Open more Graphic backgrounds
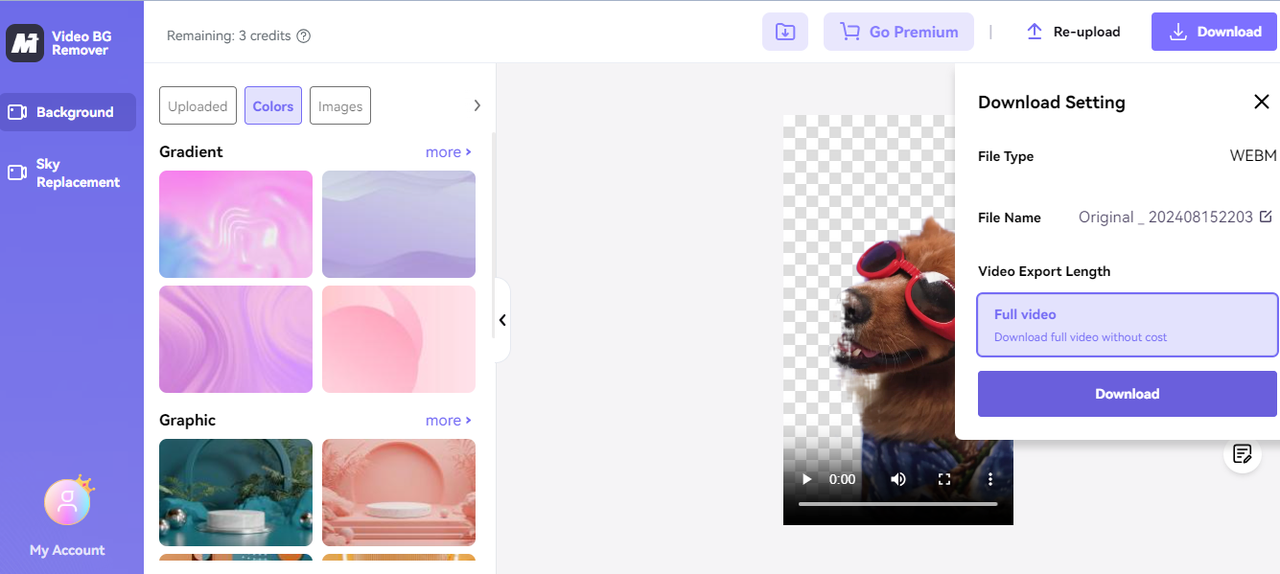The height and width of the screenshot is (574, 1280). tap(448, 420)
